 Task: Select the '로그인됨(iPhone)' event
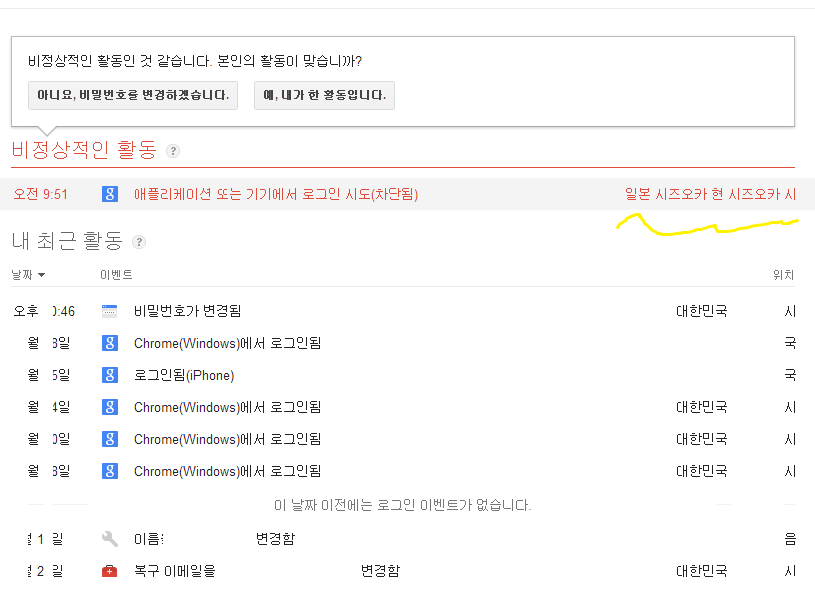point(184,375)
